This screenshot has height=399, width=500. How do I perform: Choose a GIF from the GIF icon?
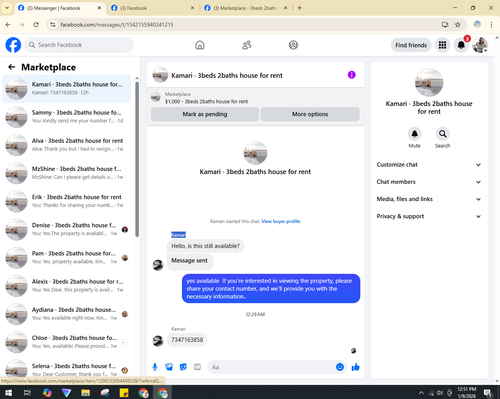(197, 367)
